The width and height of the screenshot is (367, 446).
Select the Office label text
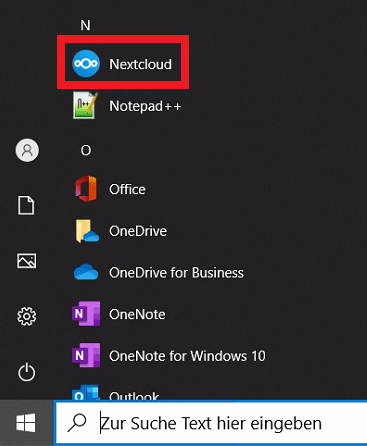click(127, 189)
